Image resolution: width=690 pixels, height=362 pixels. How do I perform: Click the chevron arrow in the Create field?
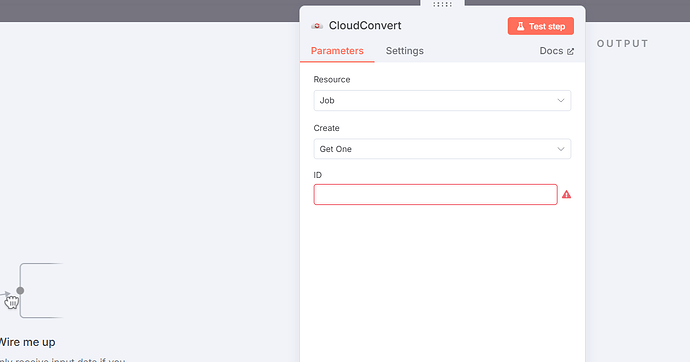[561, 149]
